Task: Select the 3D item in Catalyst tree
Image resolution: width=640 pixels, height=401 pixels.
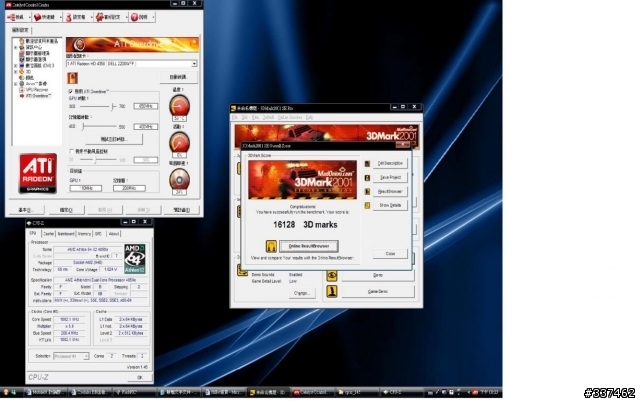Action: coord(28,71)
